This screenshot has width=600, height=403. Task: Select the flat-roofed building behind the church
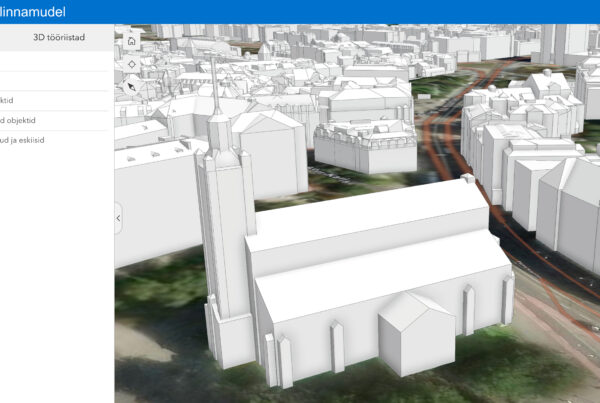click(x=363, y=145)
